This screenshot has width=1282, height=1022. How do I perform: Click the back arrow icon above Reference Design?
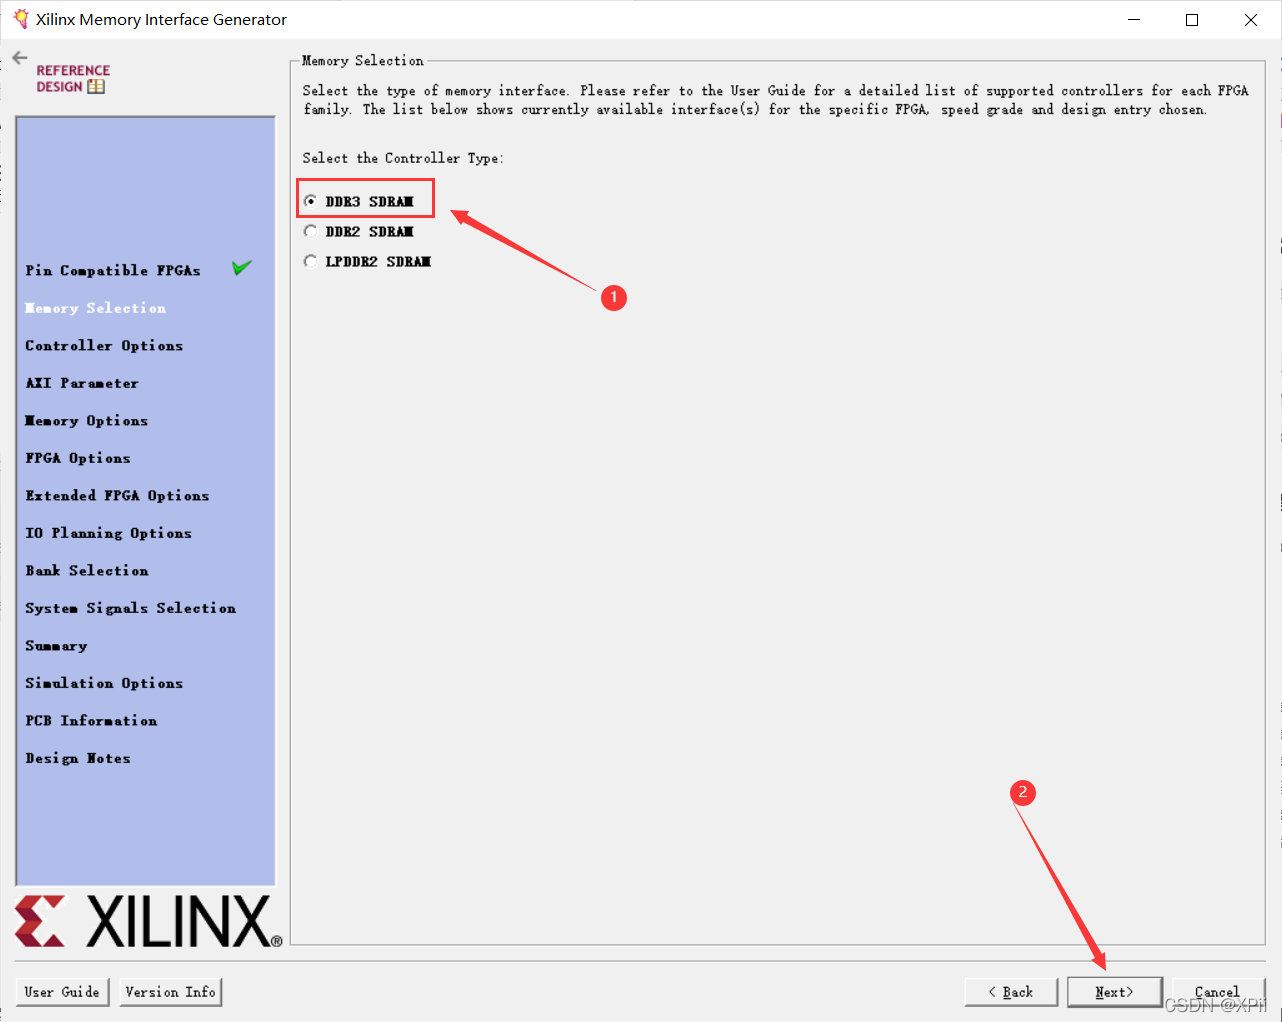(x=20, y=58)
